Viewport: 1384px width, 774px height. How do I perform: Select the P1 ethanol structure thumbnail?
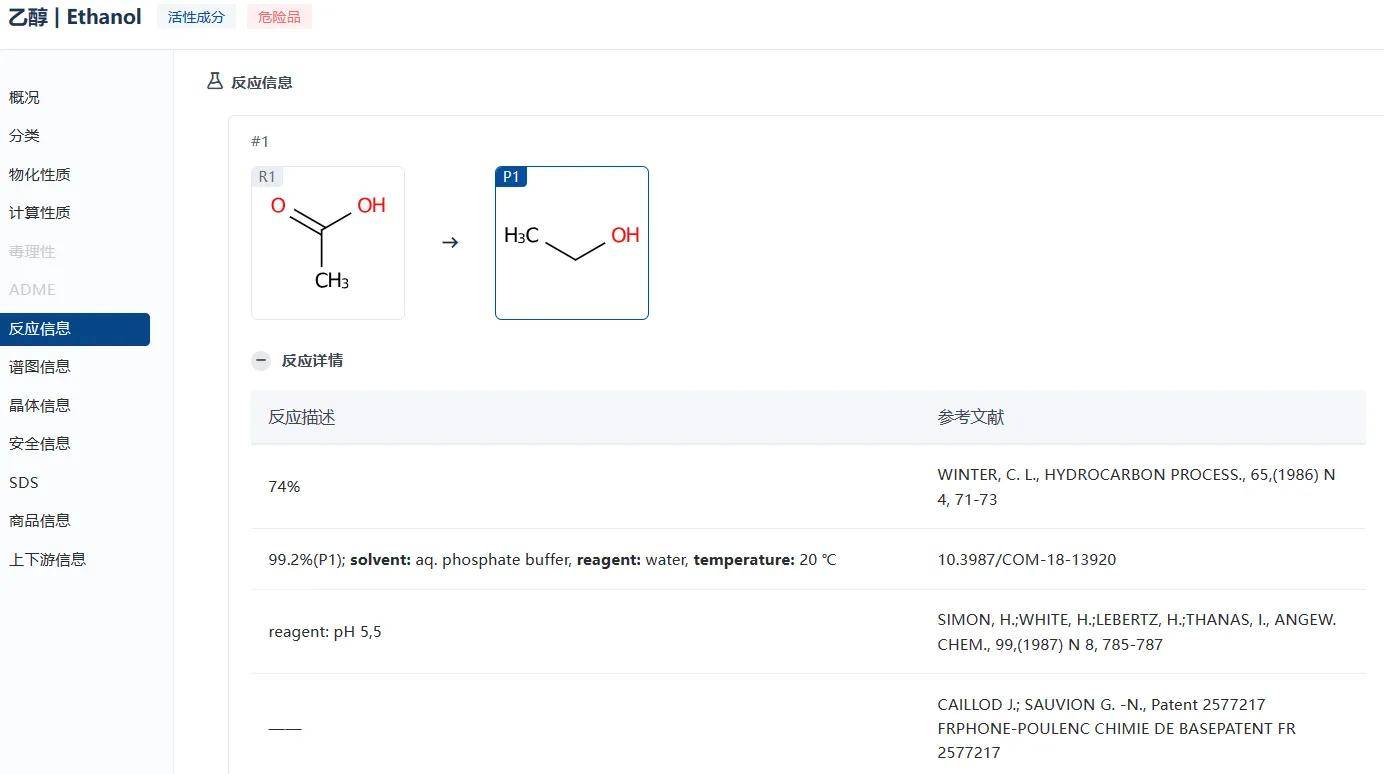point(572,243)
